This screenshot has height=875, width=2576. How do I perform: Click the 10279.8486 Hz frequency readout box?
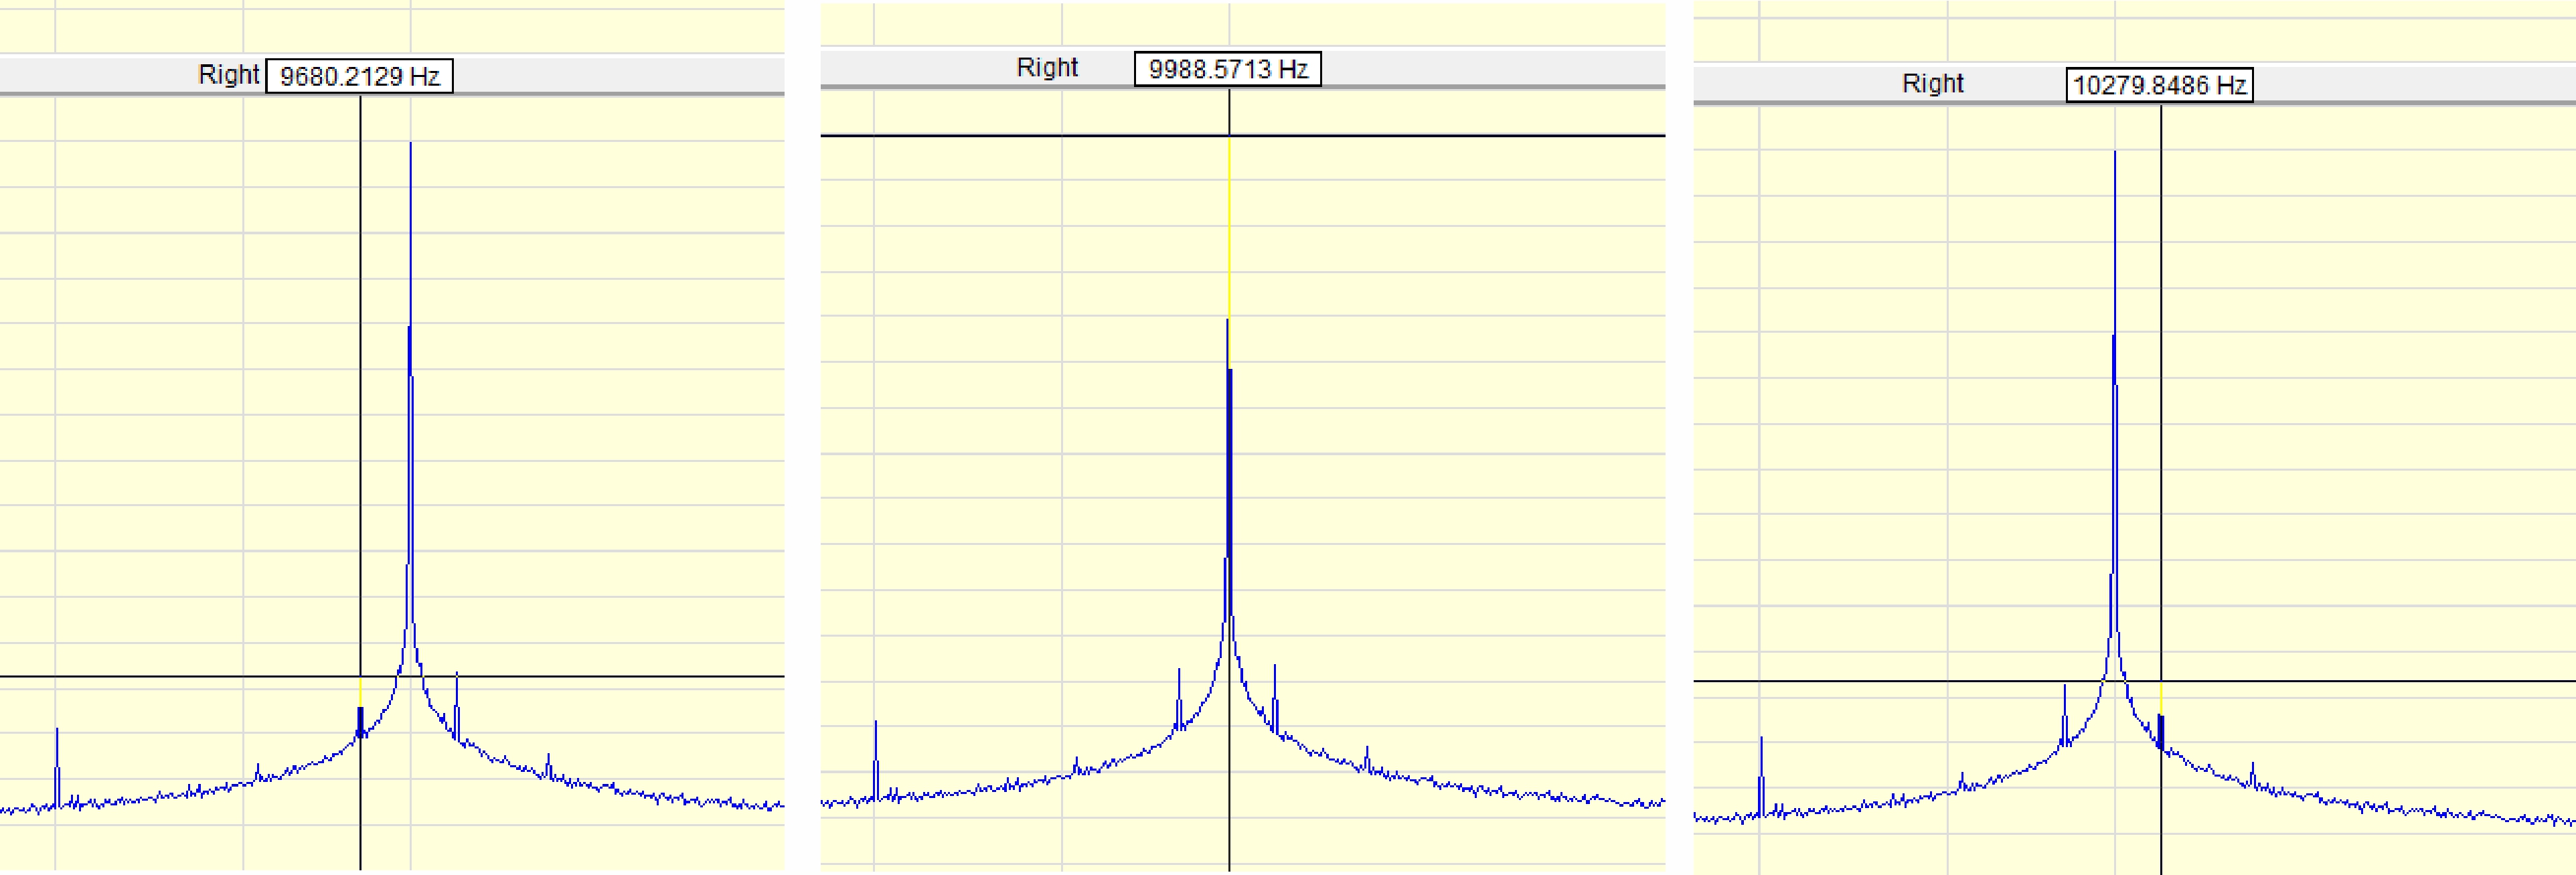point(2159,85)
